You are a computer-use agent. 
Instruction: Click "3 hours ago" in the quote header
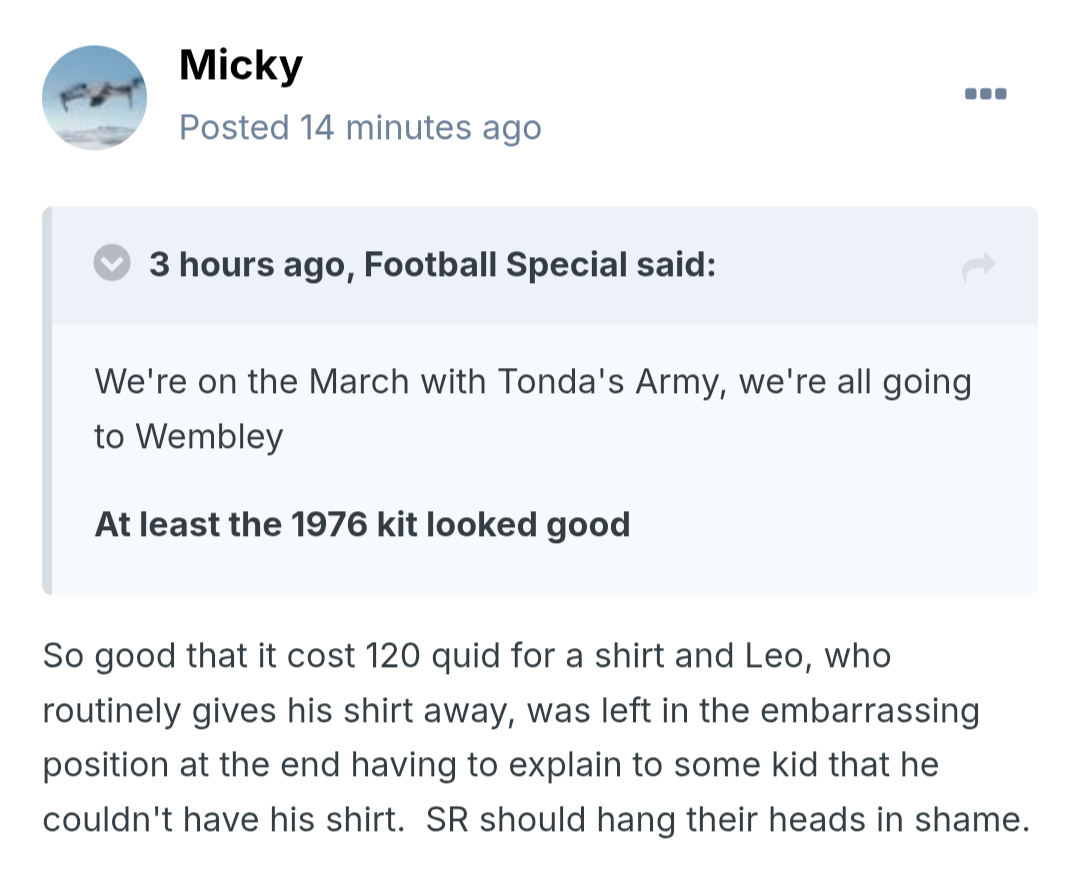pos(247,265)
